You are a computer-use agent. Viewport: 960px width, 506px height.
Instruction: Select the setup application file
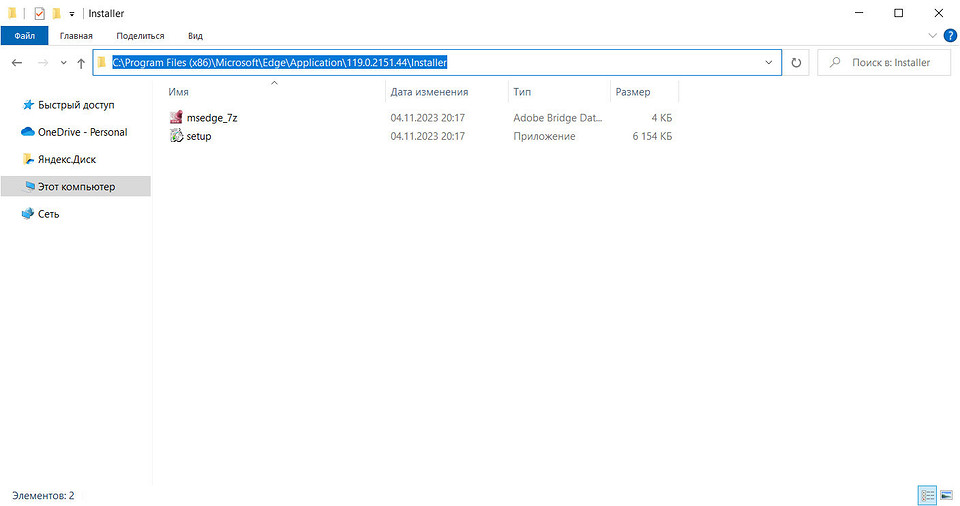click(x=199, y=136)
